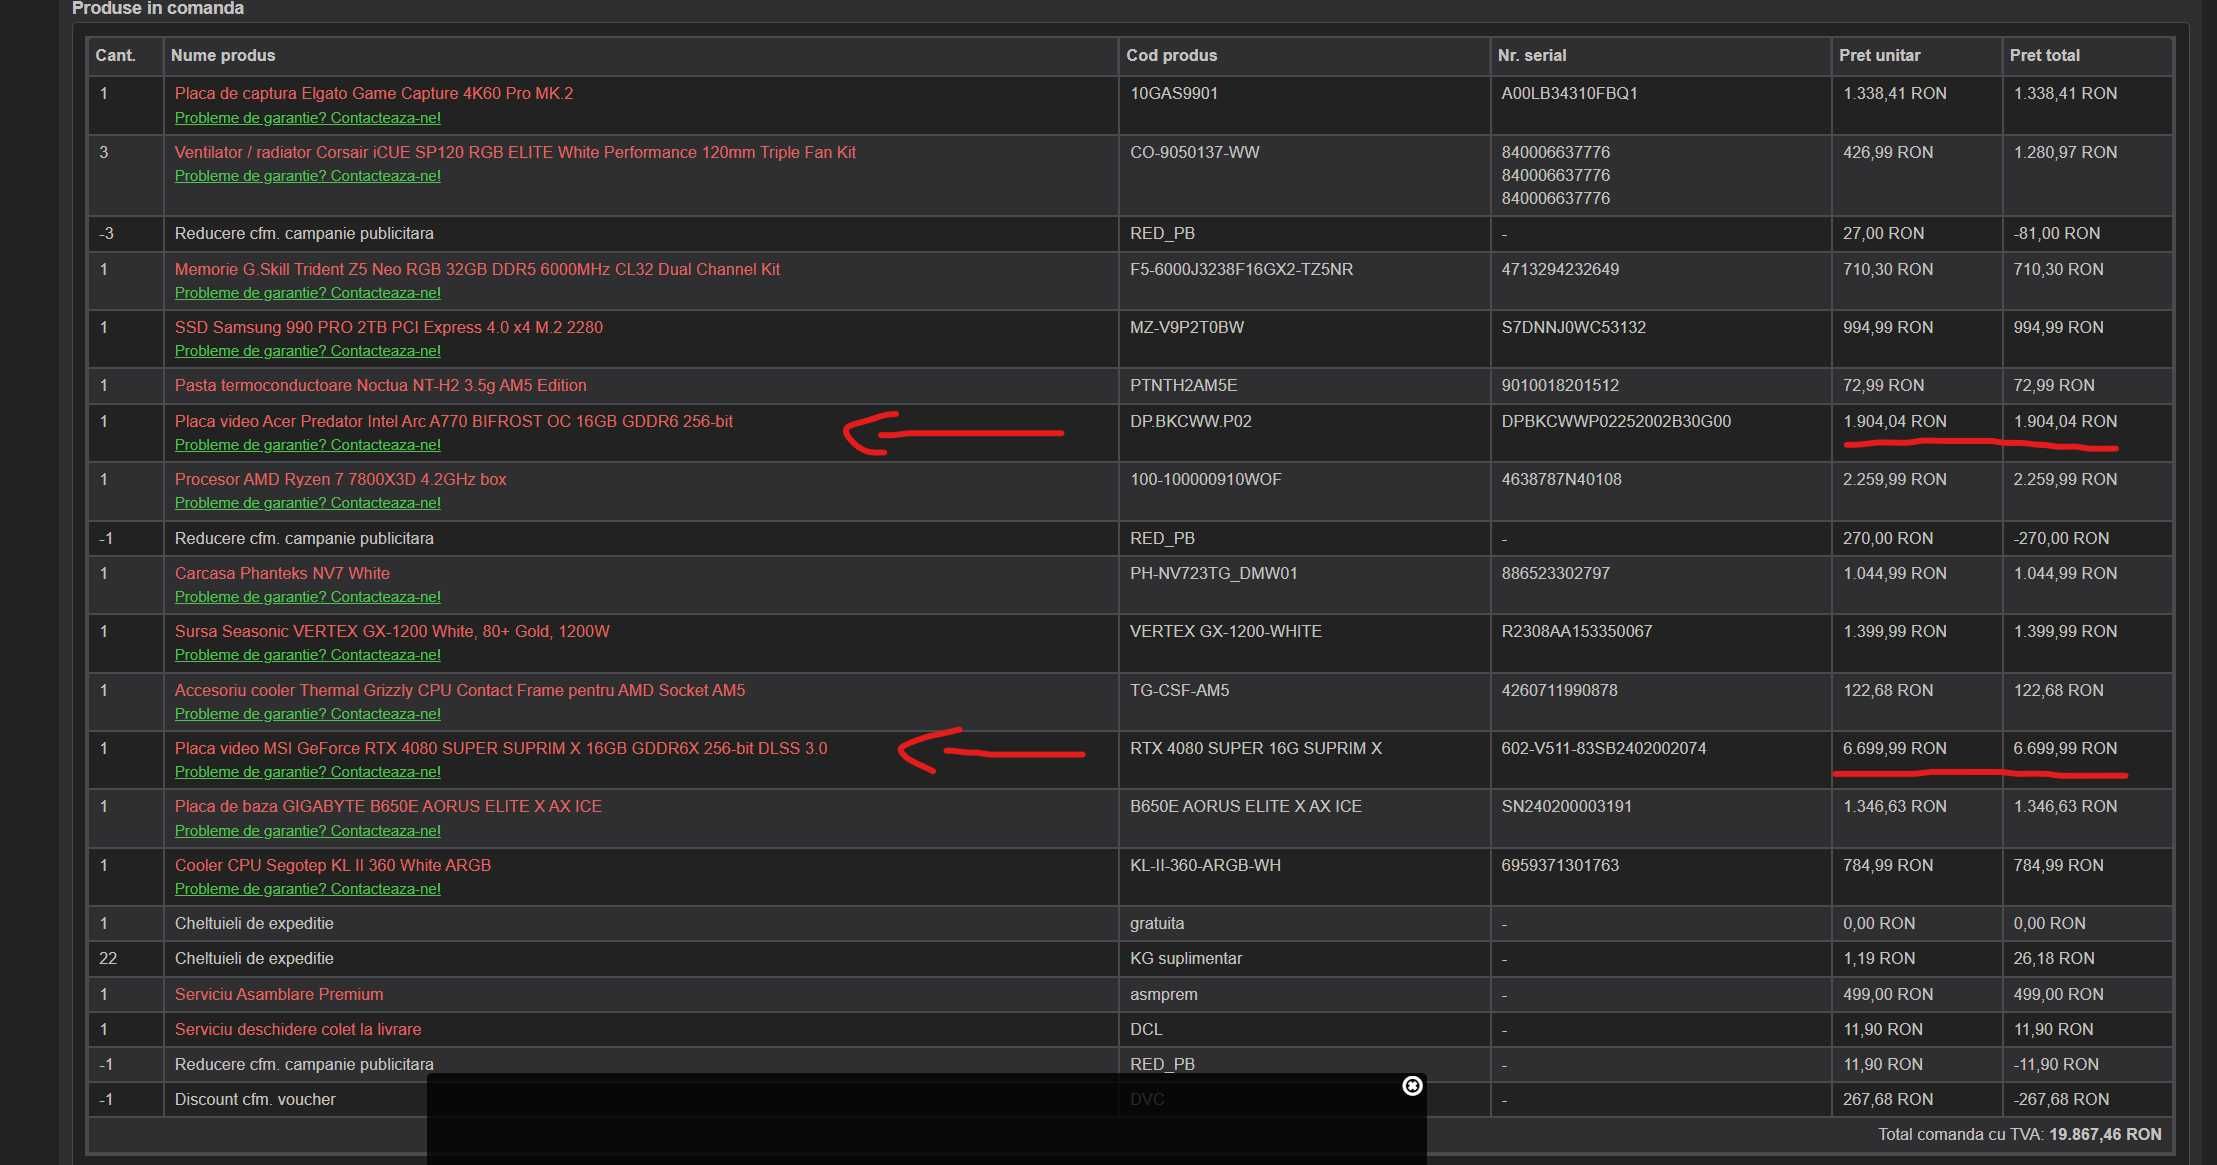
Task: Open Serviciu Asamblare Premium link
Action: pos(279,995)
